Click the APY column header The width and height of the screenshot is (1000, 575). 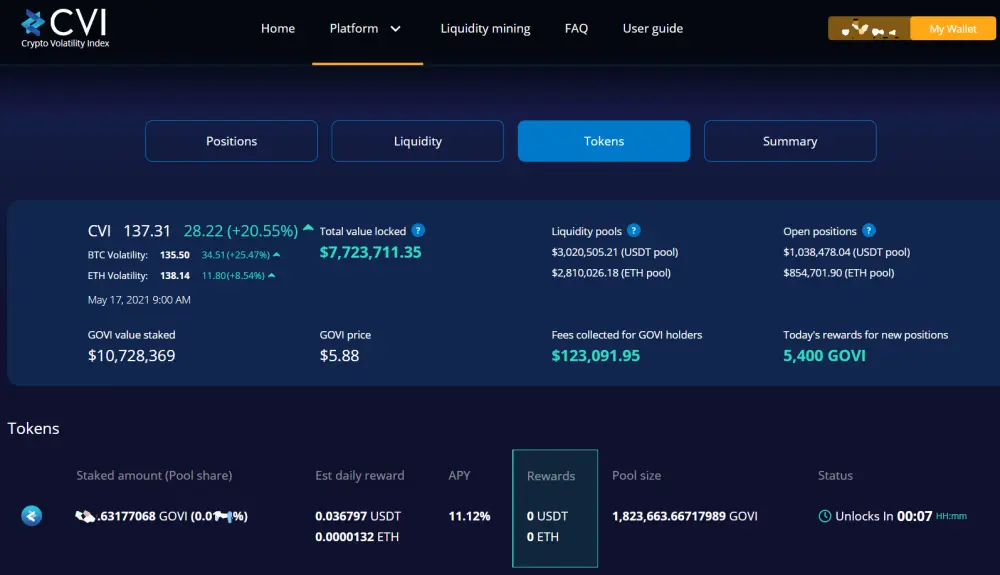coord(459,476)
